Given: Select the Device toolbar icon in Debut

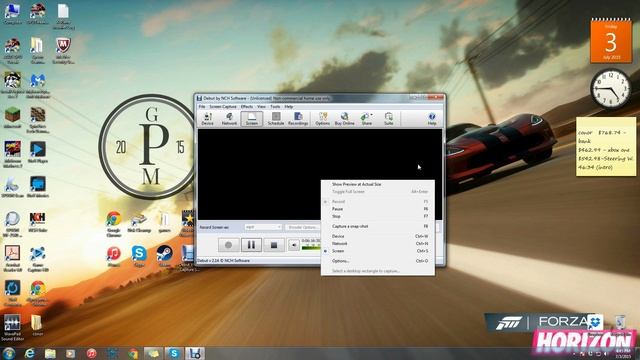Looking at the screenshot, I should tap(207, 119).
